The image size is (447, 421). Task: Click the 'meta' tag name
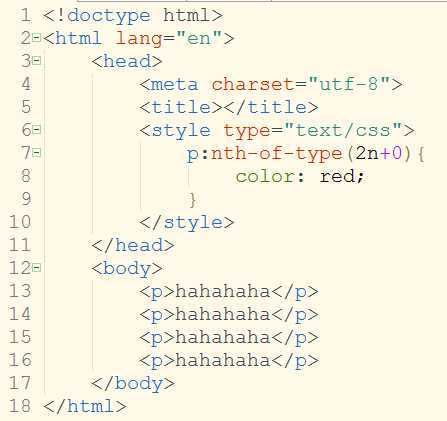(x=175, y=84)
